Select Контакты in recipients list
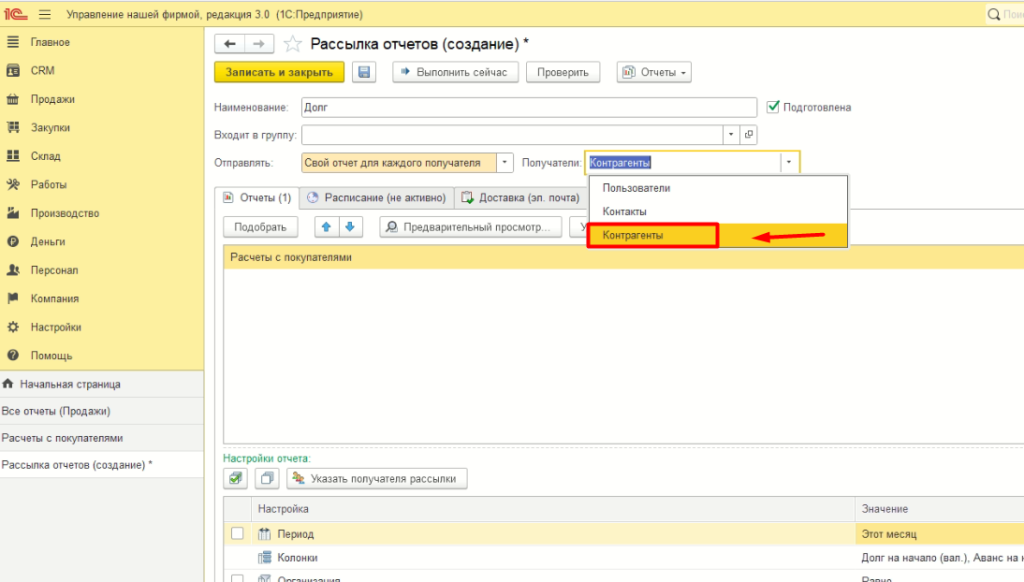This screenshot has width=1024, height=582. (x=718, y=212)
